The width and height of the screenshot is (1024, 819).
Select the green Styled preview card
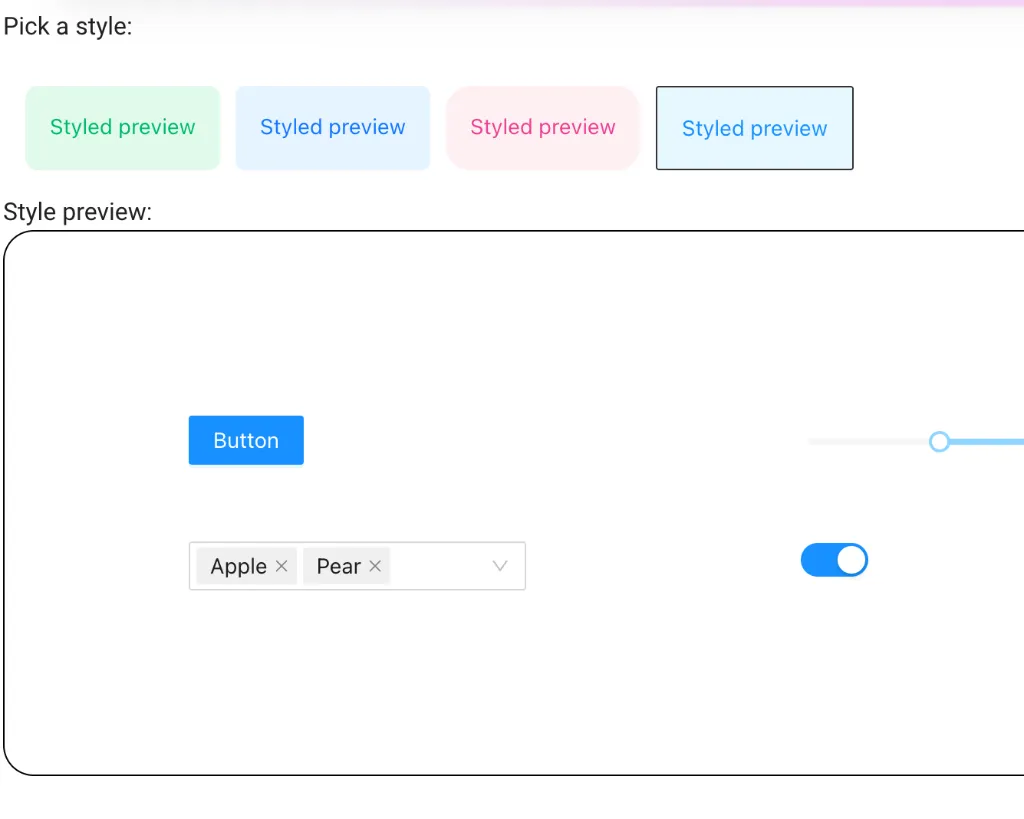122,128
